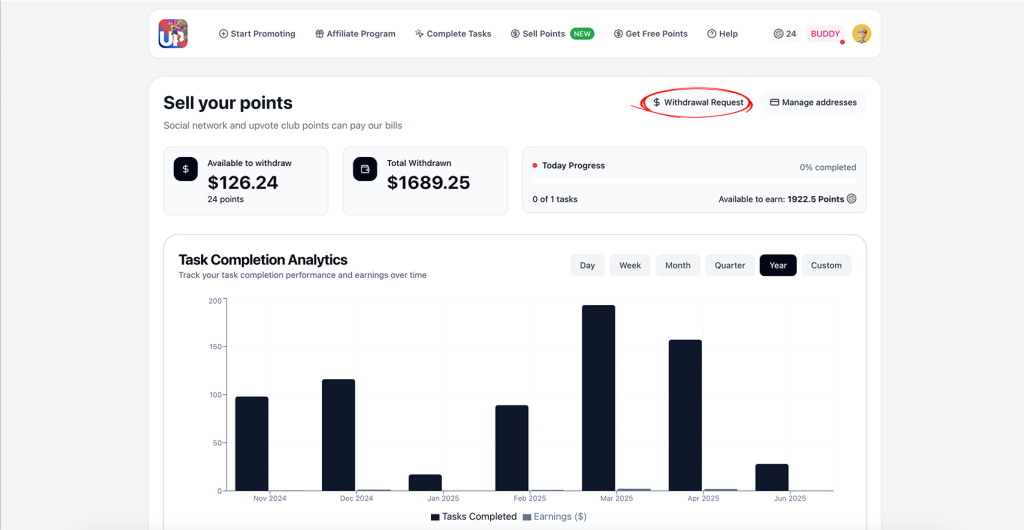Viewport: 1024px width, 530px height.
Task: Click the BUDDY badge
Action: 825,33
